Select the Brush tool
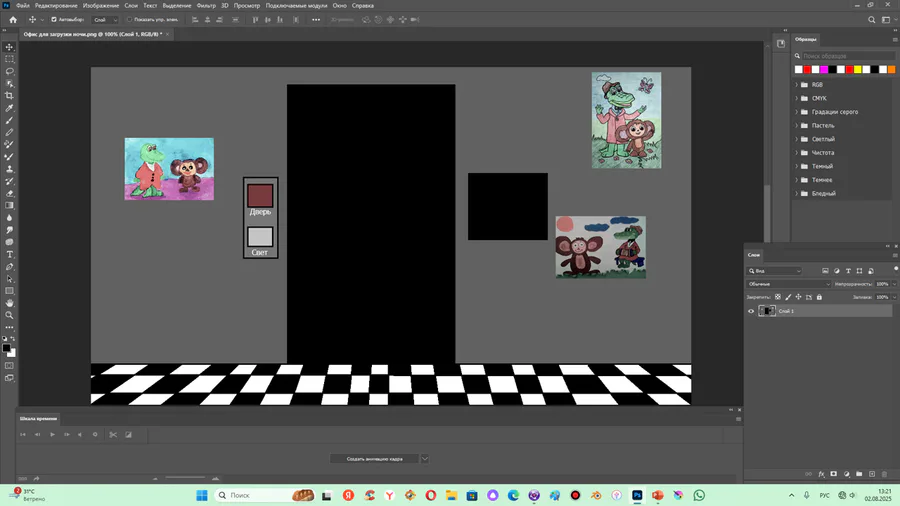The height and width of the screenshot is (506, 900). [9, 120]
